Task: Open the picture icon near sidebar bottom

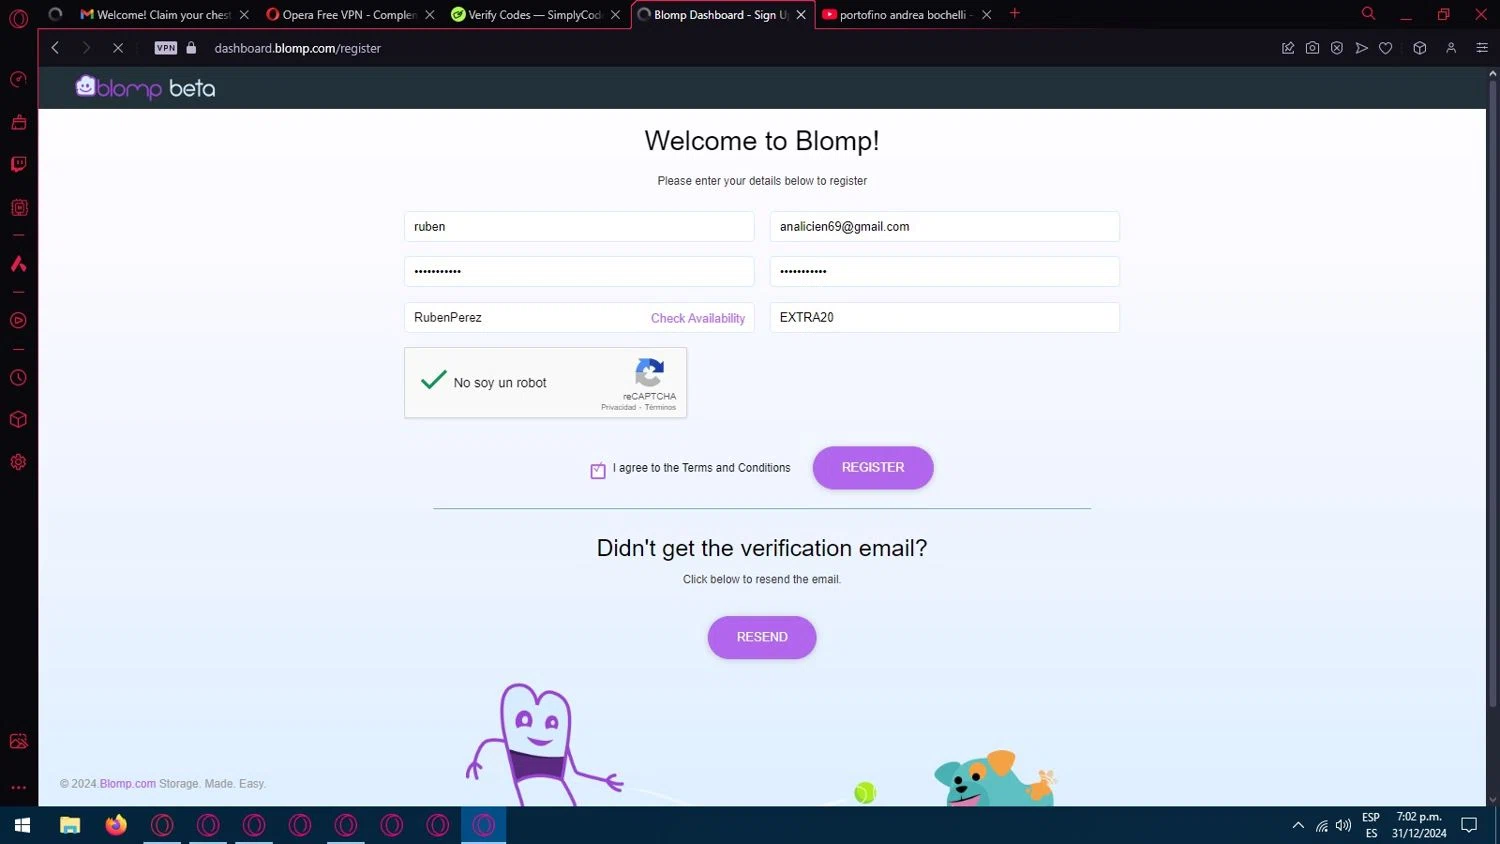Action: [18, 741]
